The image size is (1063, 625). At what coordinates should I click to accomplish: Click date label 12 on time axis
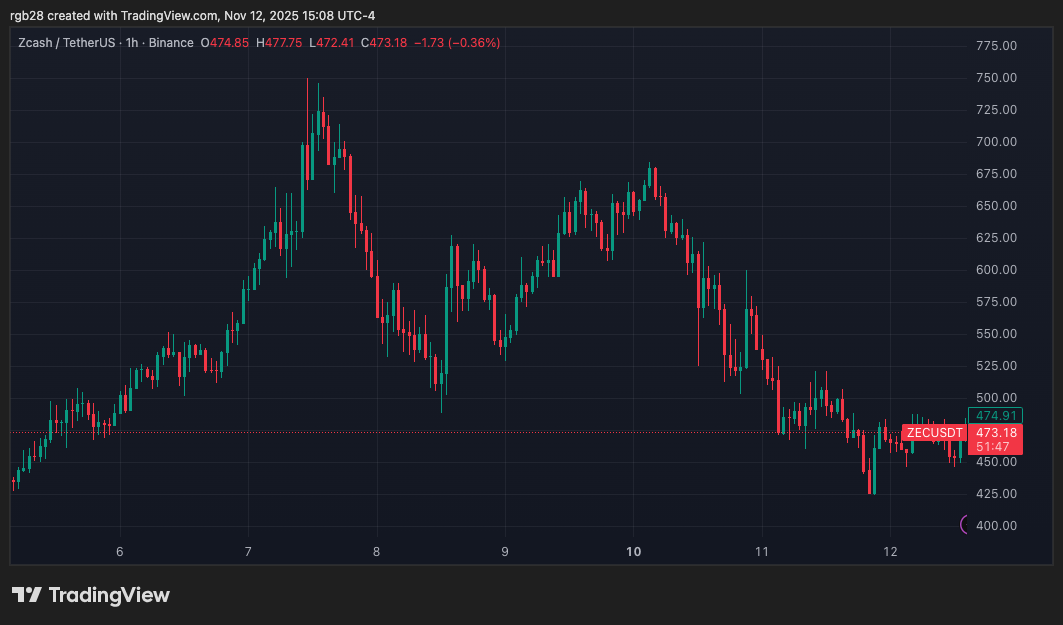tap(891, 551)
